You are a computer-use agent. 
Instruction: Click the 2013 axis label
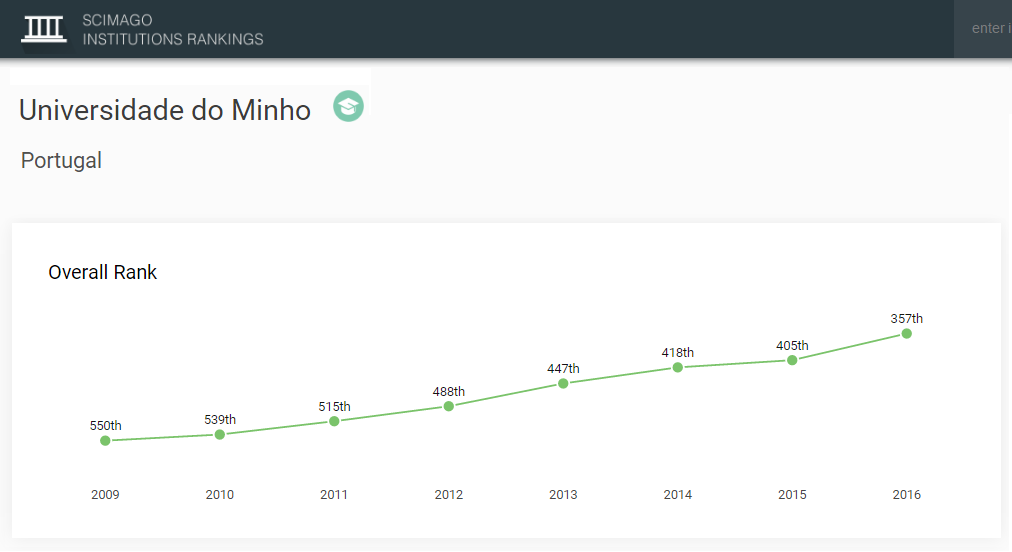coord(563,495)
